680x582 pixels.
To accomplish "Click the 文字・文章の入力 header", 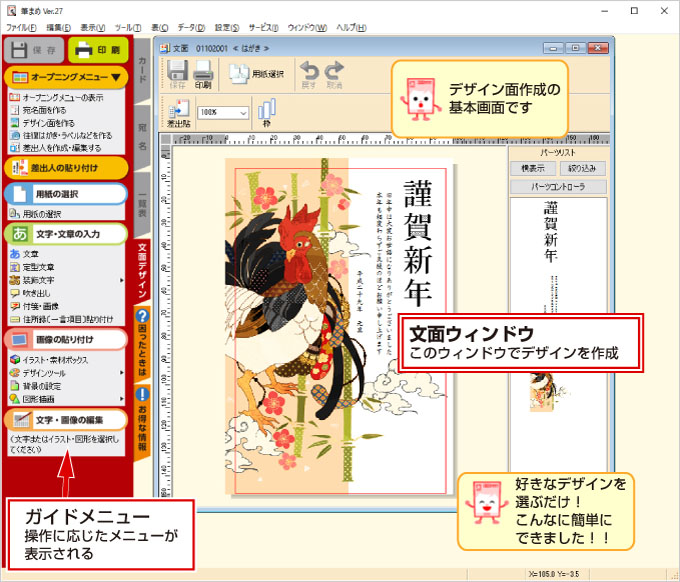I will pyautogui.click(x=66, y=234).
